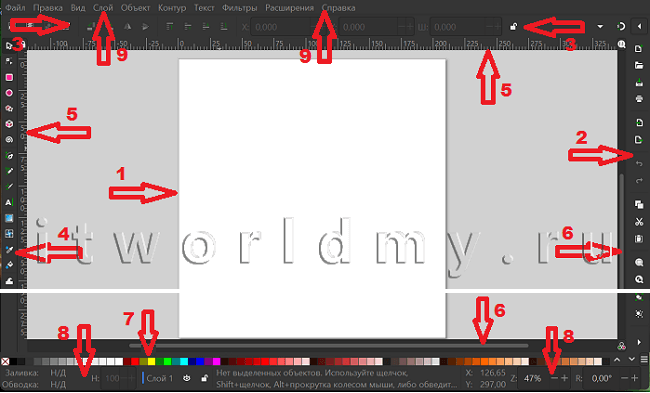Raise selection to top
Viewport: 650px width, 393px height.
(x=170, y=27)
